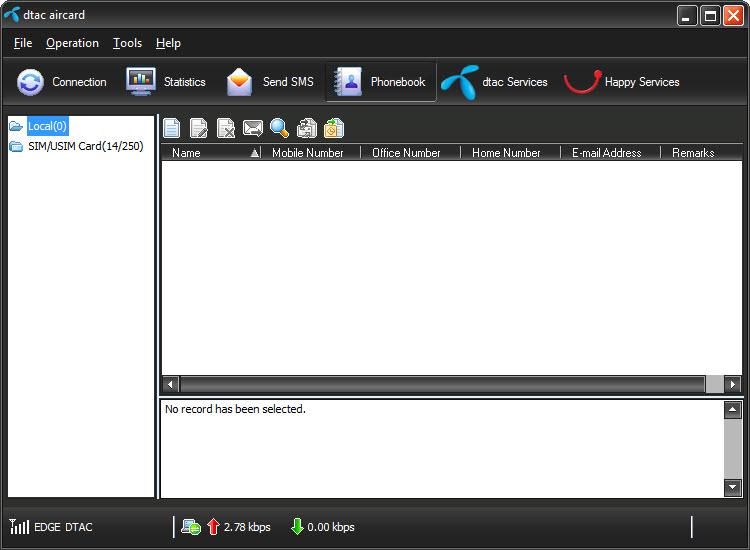This screenshot has height=550, width=750.
Task: Click the Office Number column header
Action: pyautogui.click(x=411, y=153)
